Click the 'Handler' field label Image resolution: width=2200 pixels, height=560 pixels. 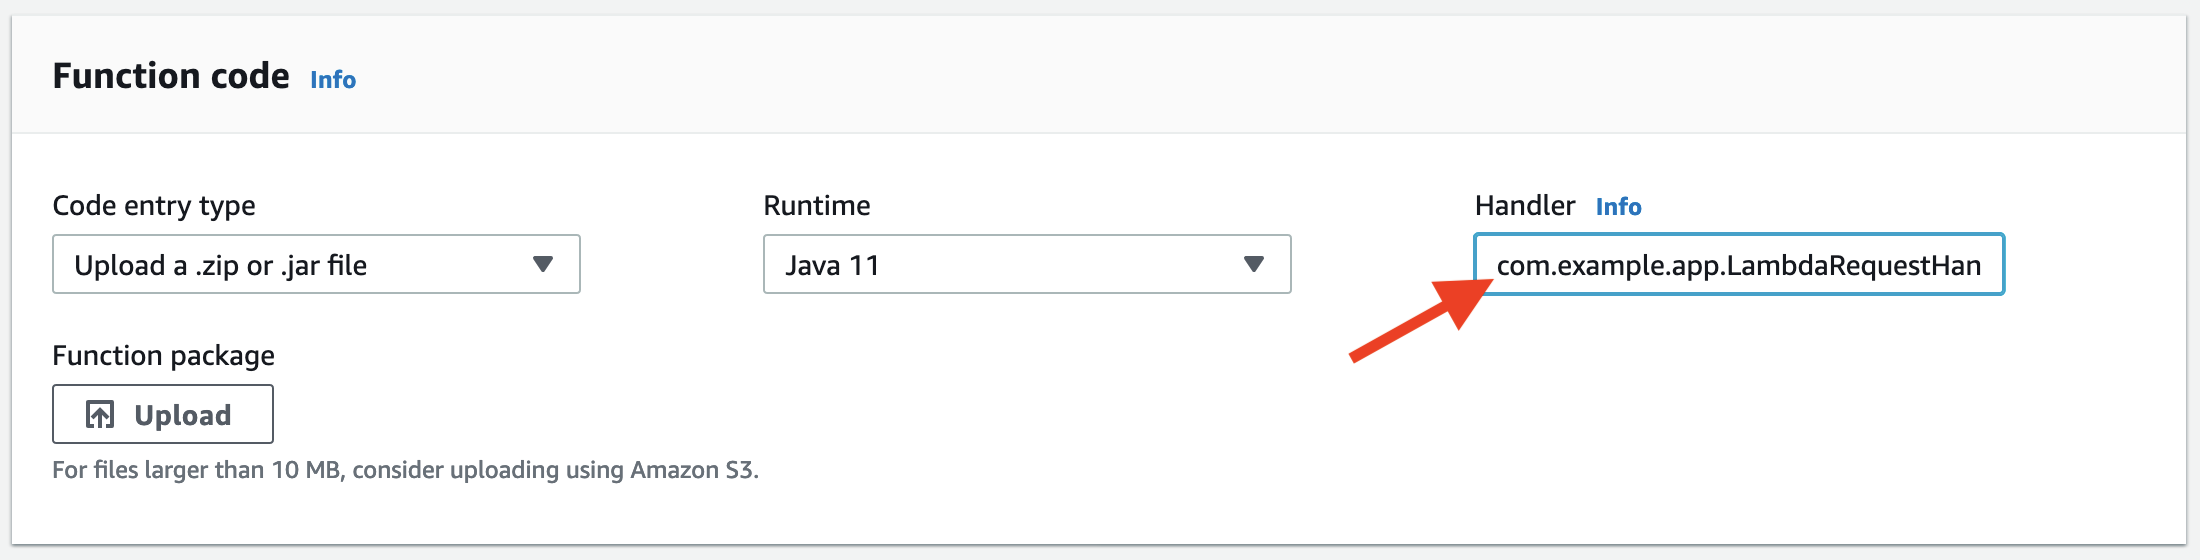coord(1525,206)
